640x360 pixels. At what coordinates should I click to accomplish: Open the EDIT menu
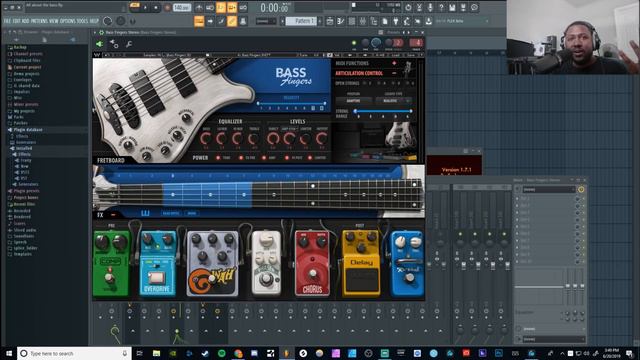click(x=16, y=21)
